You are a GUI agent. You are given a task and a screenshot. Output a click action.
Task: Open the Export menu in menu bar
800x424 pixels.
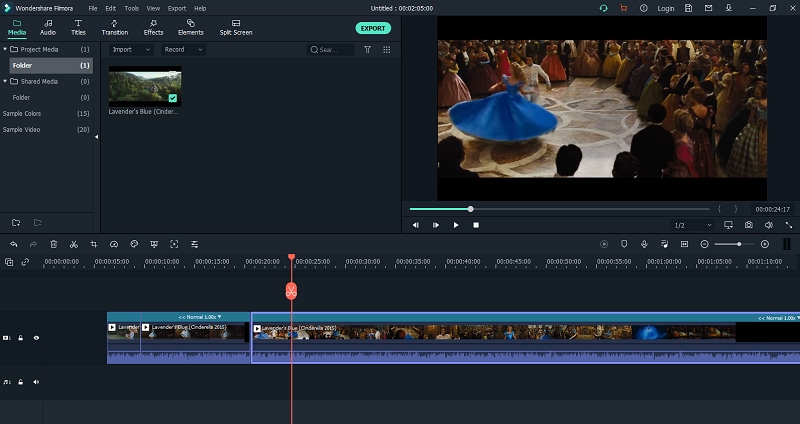177,8
